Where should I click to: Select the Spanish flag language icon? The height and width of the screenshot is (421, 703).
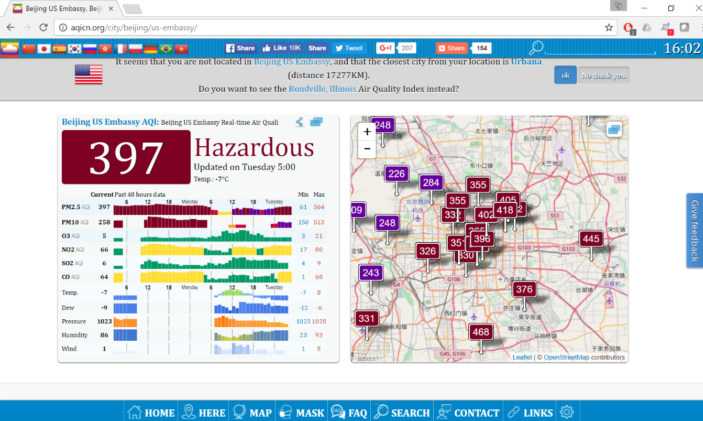59,48
